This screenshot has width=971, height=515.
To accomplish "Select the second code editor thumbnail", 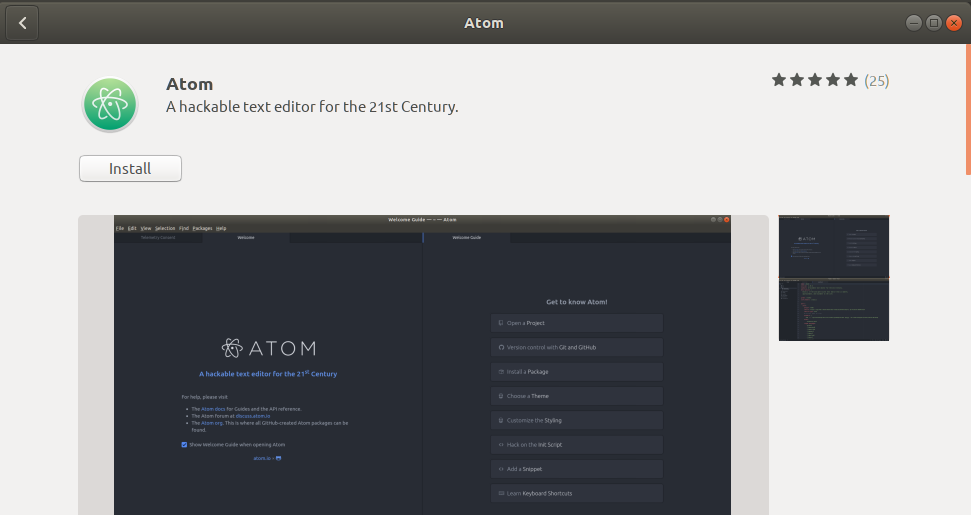I will click(833, 310).
